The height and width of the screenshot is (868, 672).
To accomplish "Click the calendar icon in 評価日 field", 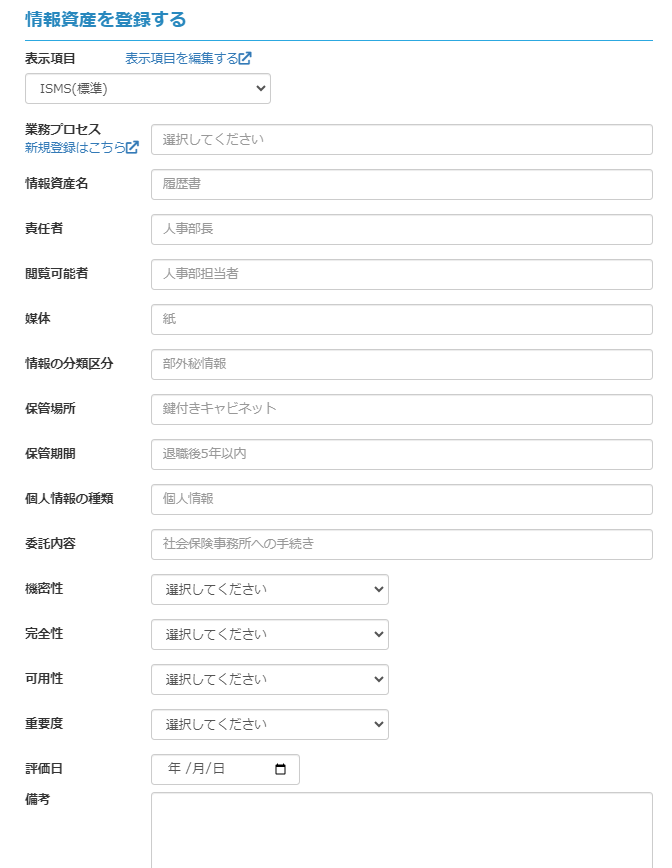I will [x=280, y=769].
